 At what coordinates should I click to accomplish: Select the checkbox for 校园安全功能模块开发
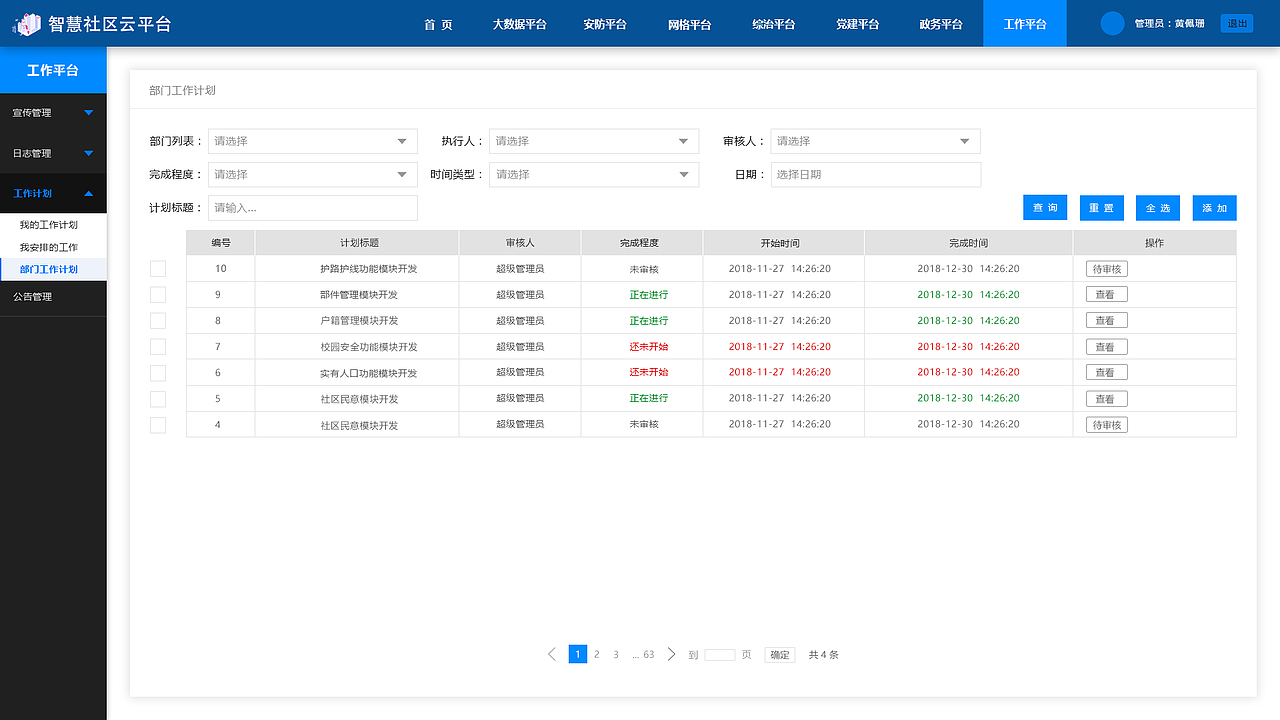click(x=157, y=346)
